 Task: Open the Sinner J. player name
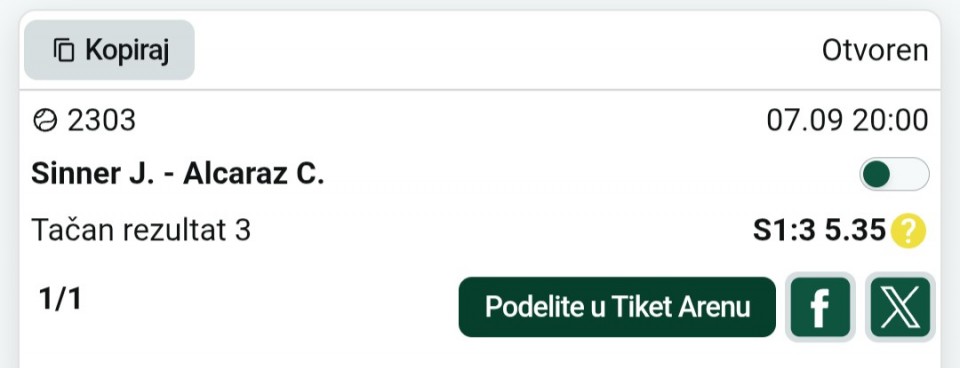93,174
